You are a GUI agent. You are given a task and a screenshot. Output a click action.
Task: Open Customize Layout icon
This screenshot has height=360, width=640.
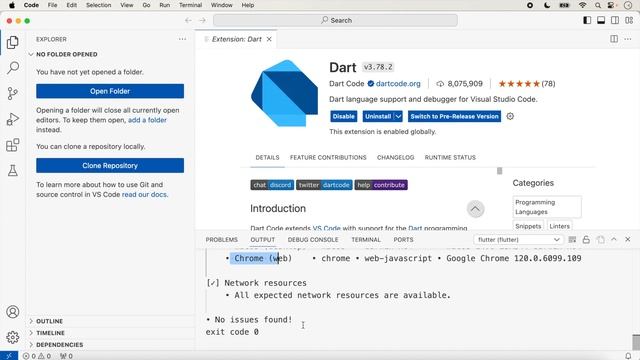point(629,20)
